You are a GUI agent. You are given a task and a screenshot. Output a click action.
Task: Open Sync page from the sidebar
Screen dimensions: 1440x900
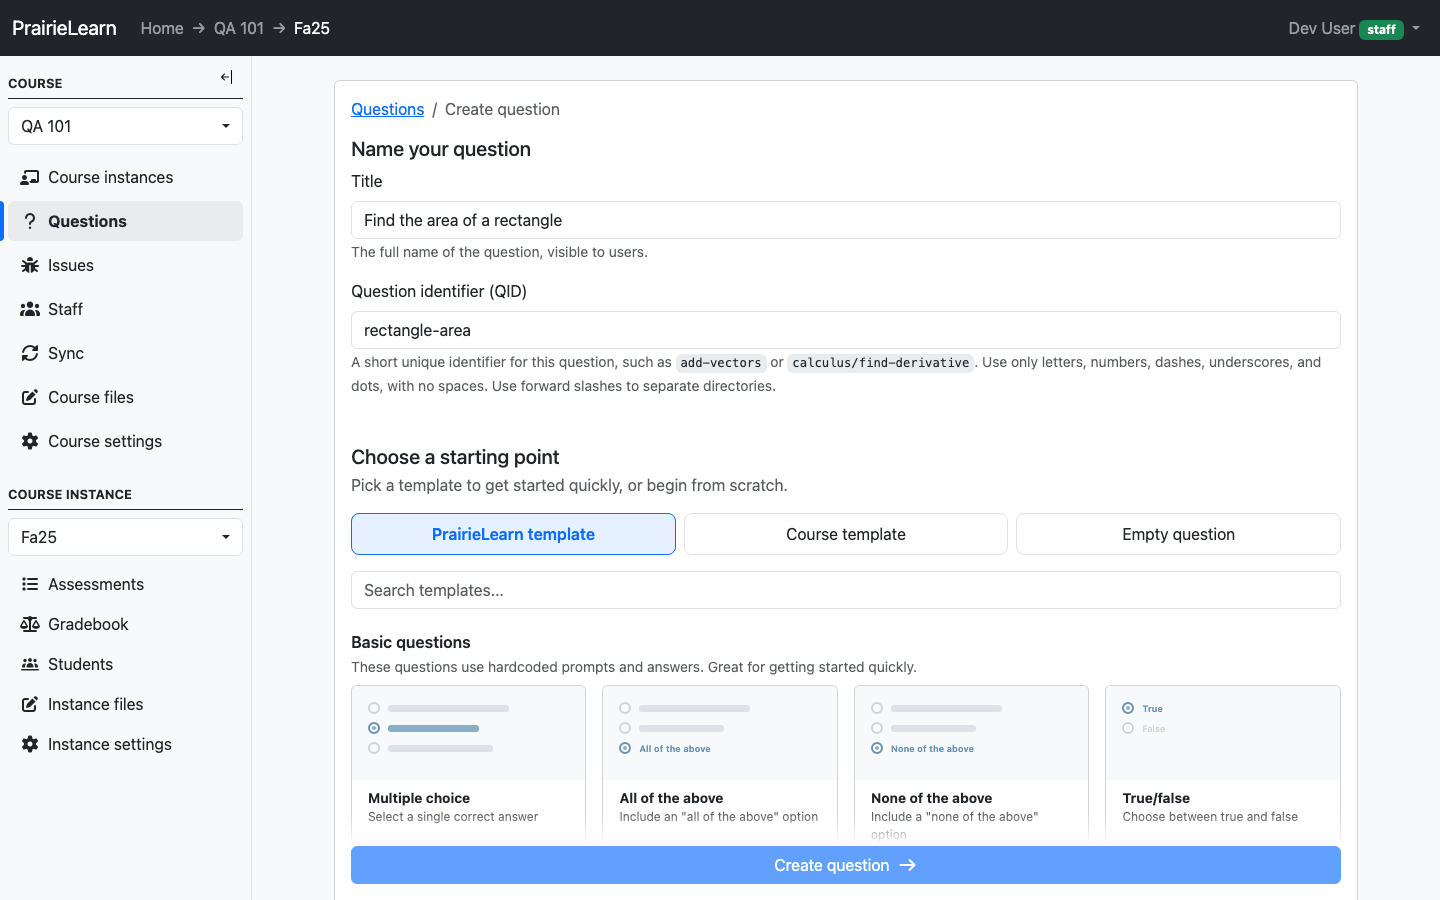[x=125, y=353]
